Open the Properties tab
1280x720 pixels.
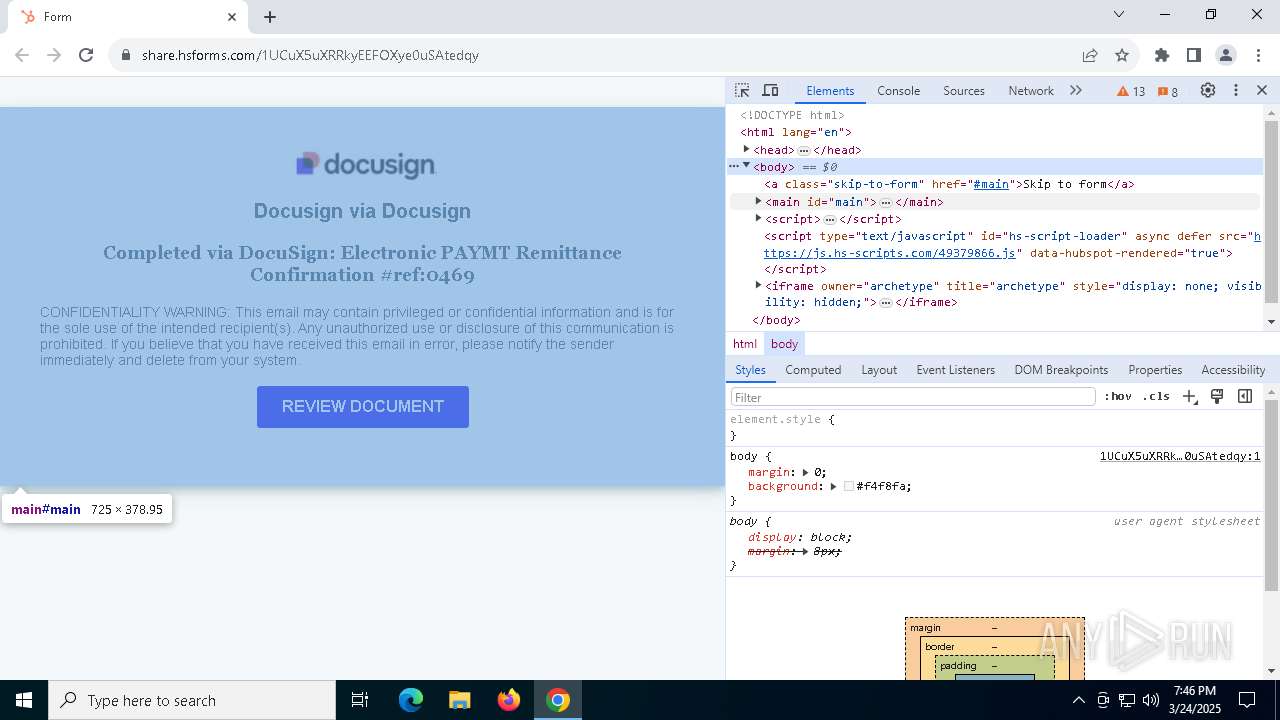pyautogui.click(x=1155, y=369)
